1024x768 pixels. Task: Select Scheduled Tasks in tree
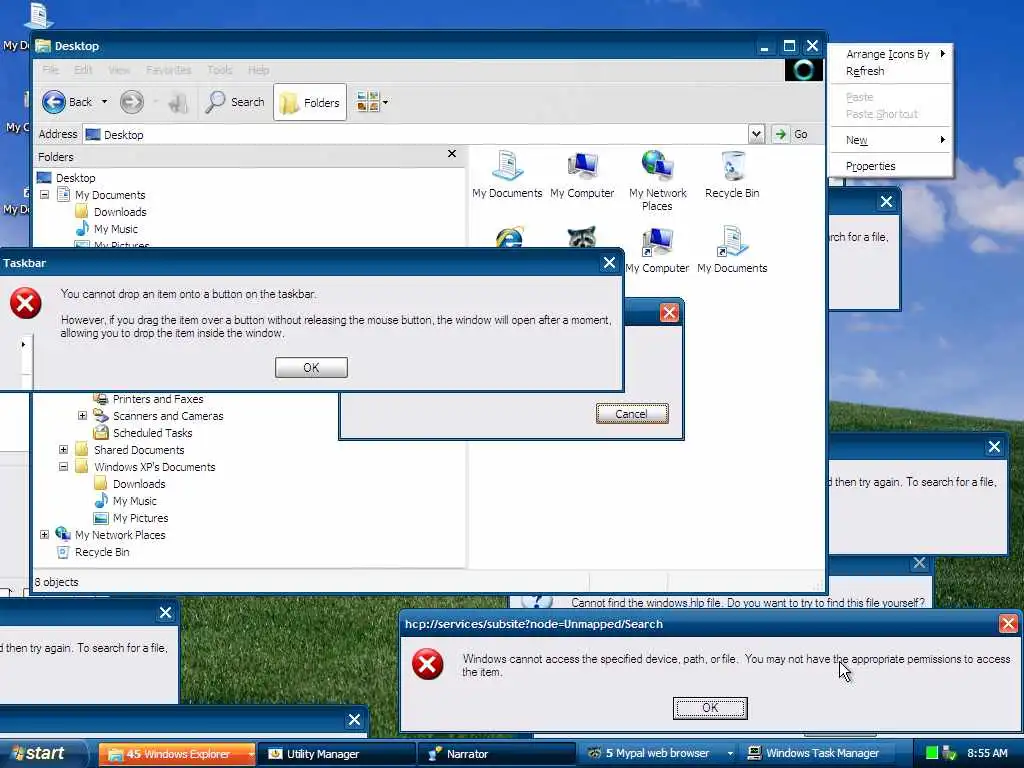click(x=152, y=432)
